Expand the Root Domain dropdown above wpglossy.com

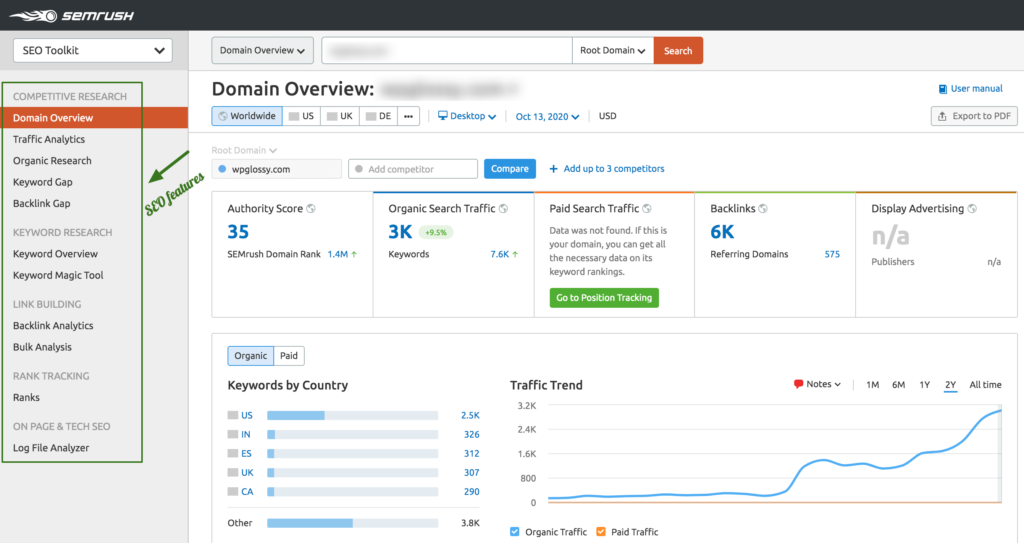click(x=244, y=150)
